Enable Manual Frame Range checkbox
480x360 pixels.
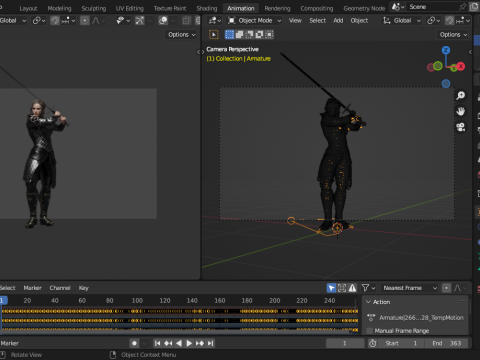(x=369, y=331)
